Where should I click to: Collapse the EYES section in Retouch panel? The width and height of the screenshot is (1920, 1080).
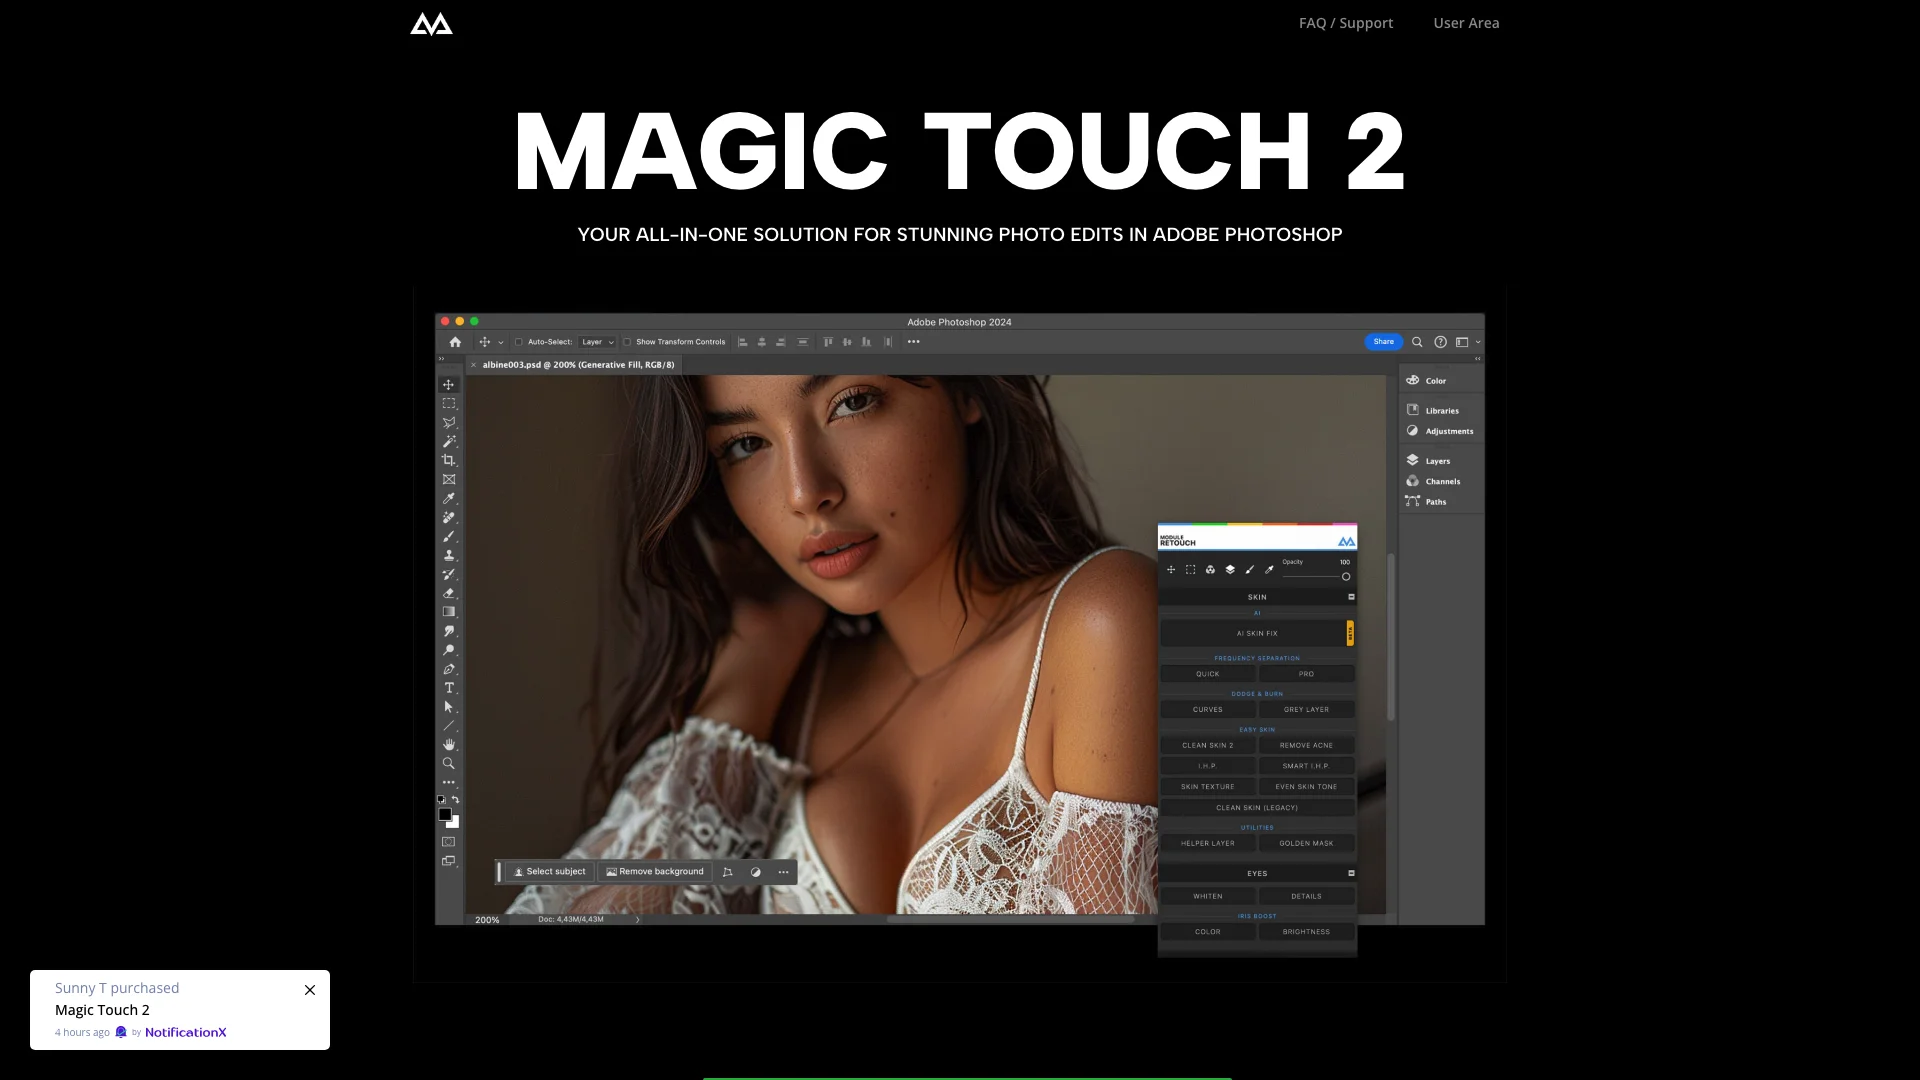coord(1352,874)
